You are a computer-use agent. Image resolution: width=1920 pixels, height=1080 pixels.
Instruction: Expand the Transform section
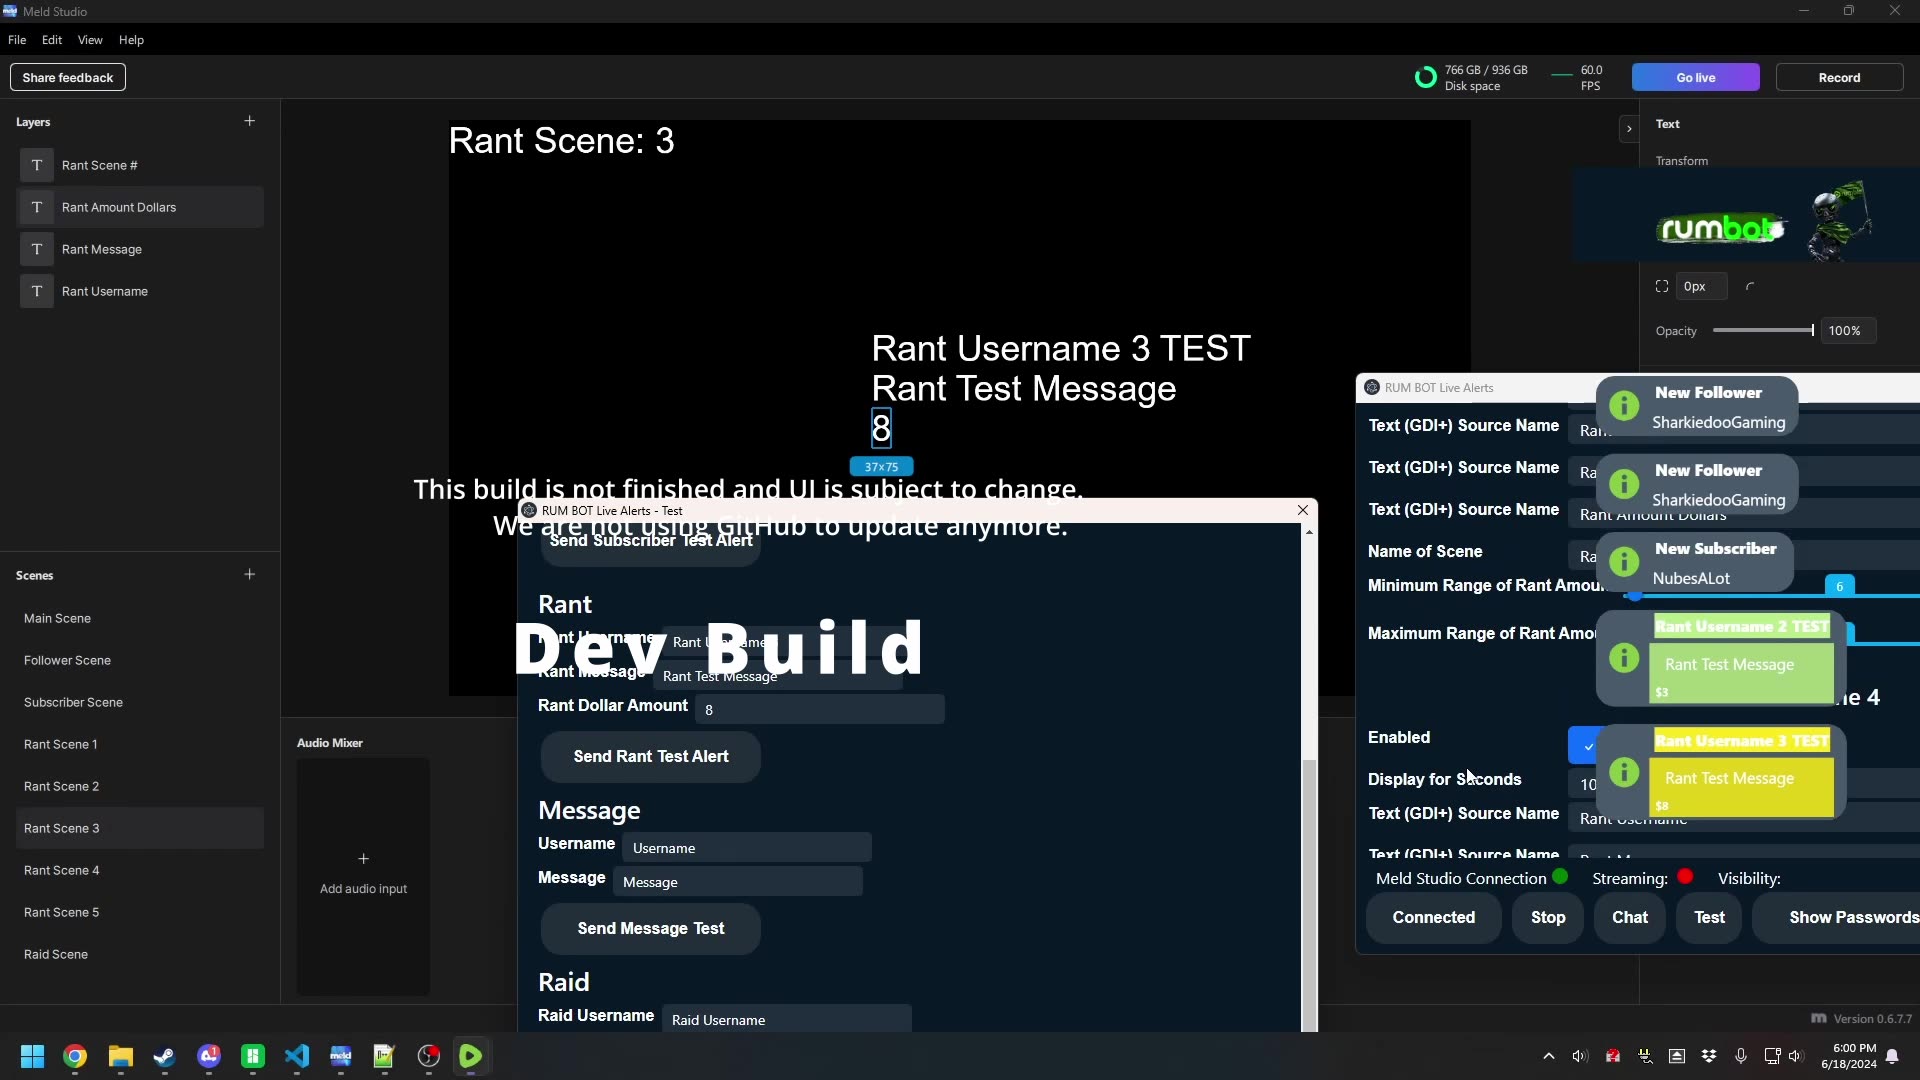(x=1682, y=161)
